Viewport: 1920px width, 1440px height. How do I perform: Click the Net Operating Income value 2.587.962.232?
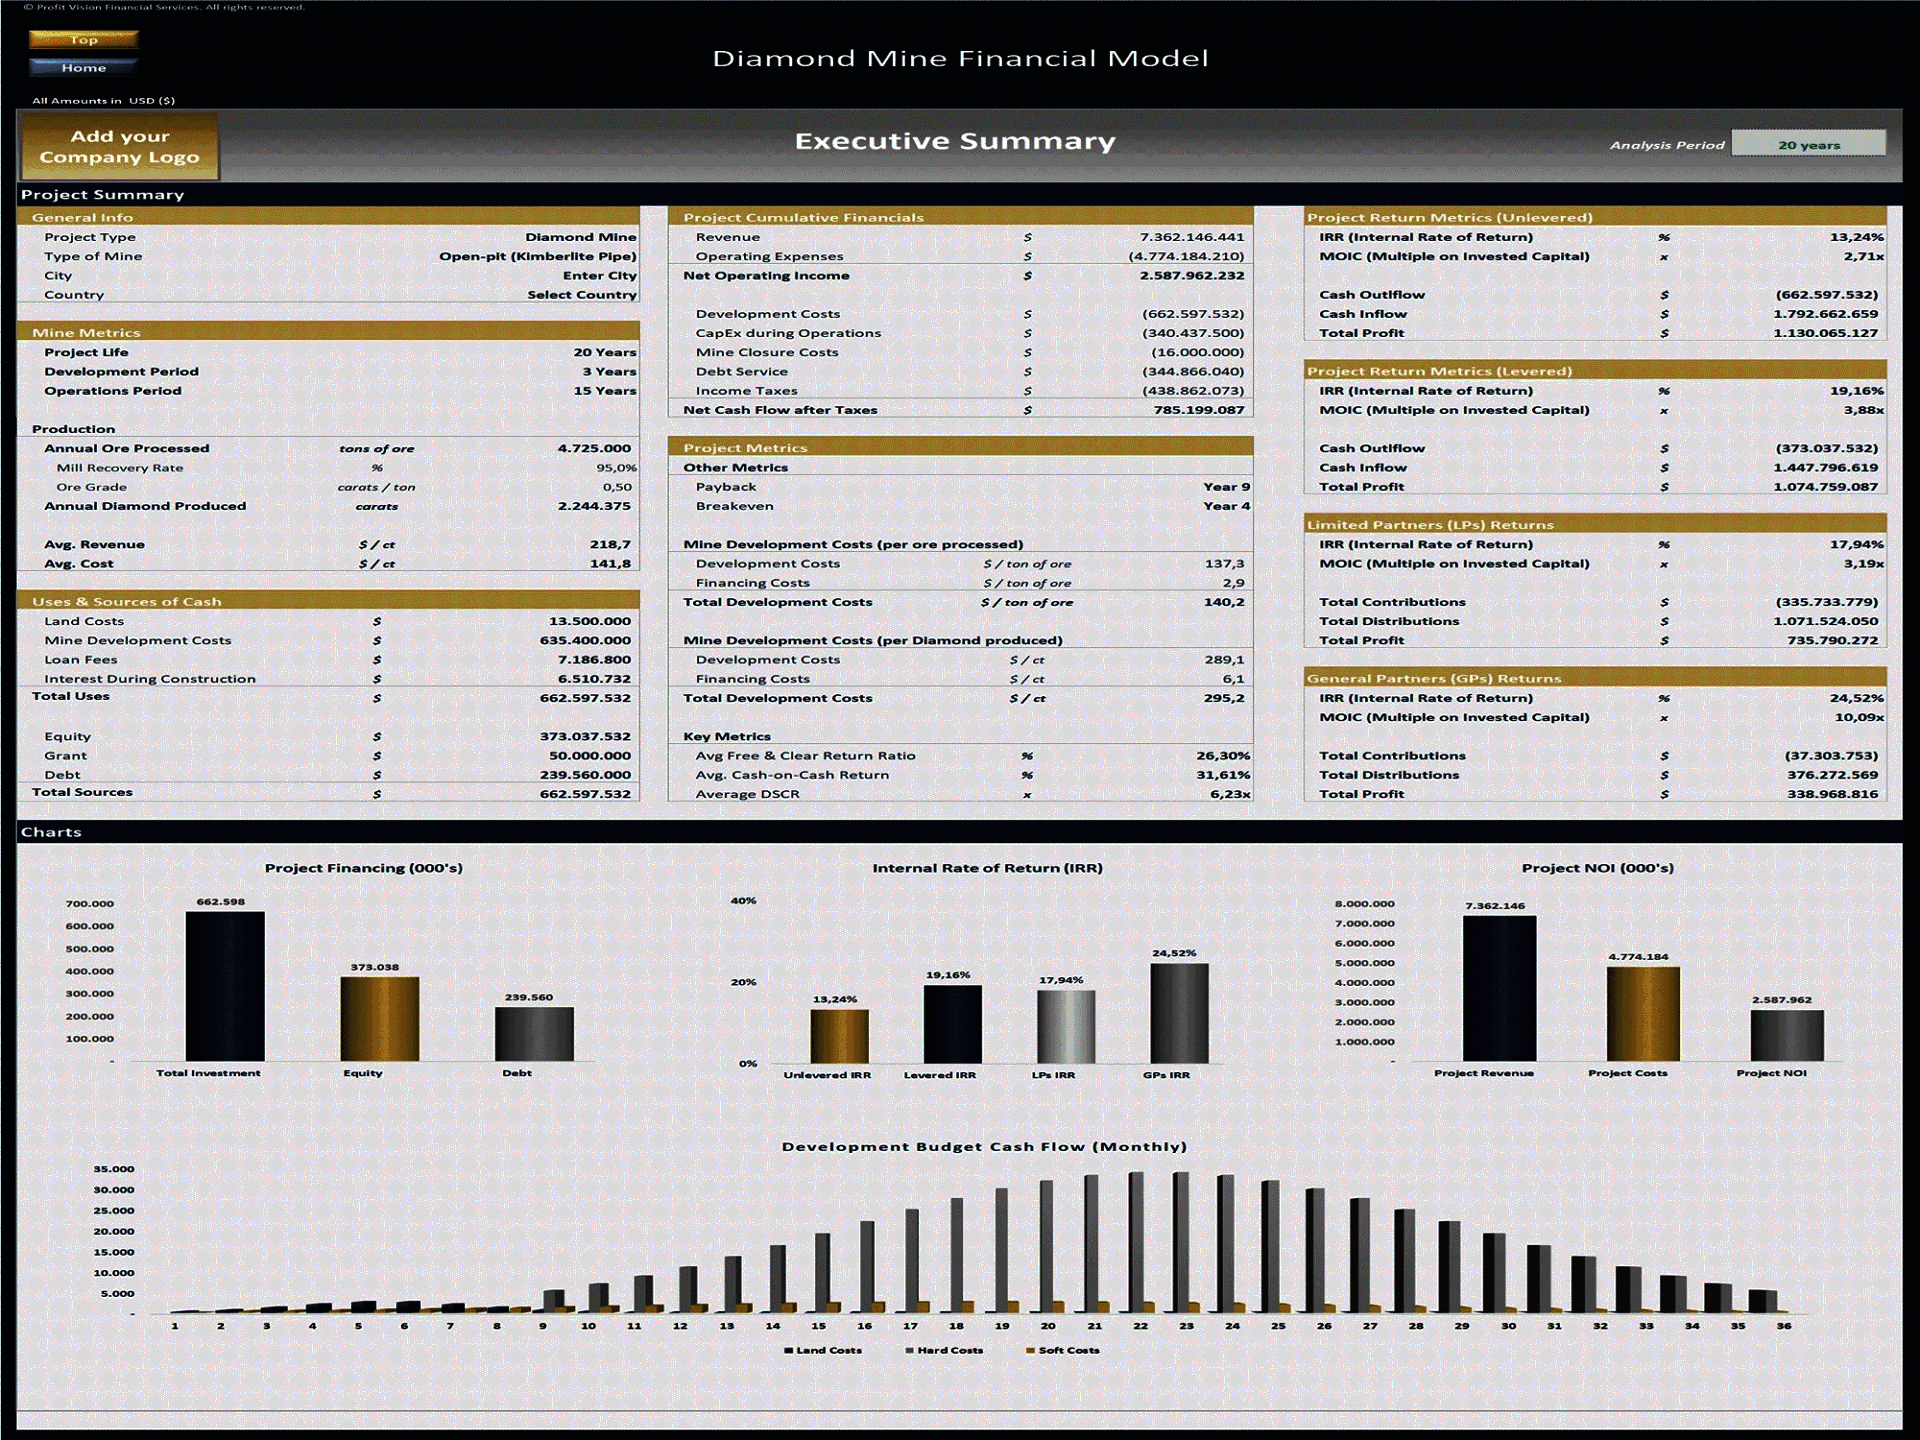(1192, 276)
